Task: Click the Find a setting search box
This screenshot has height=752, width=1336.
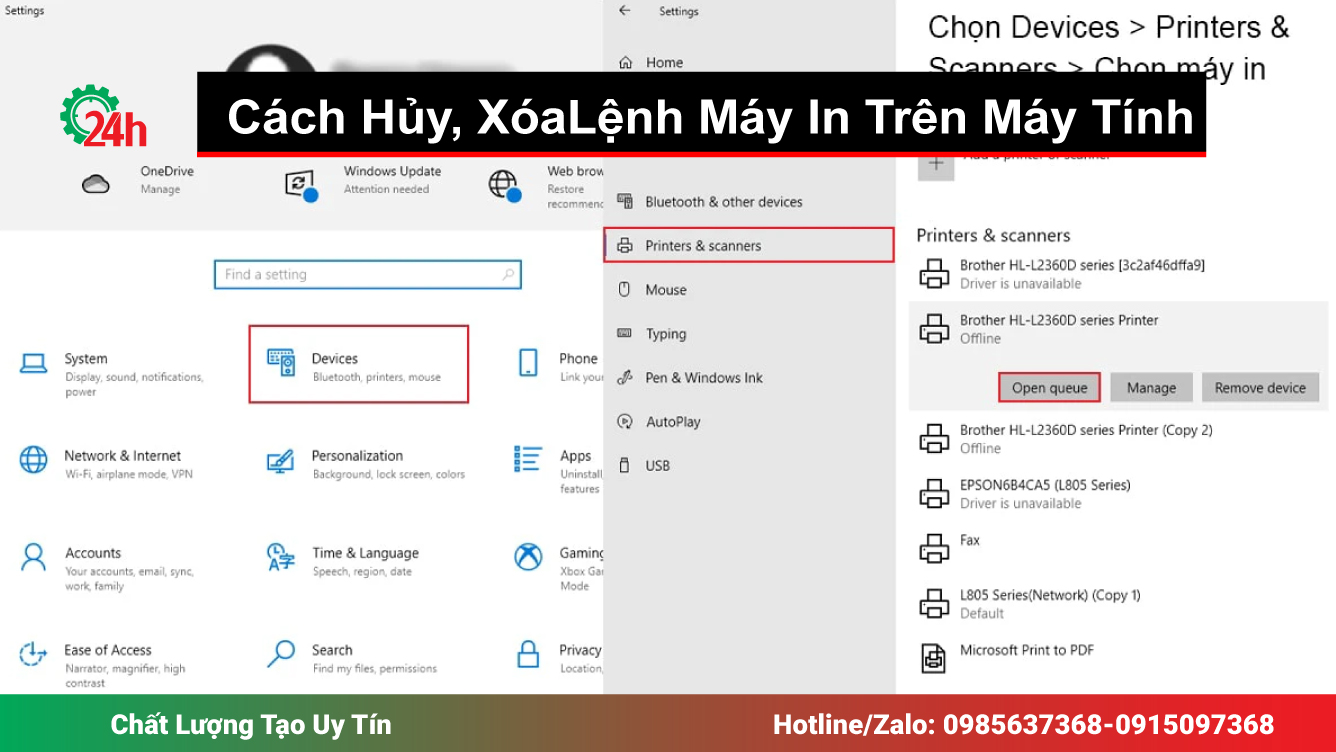Action: pyautogui.click(x=368, y=274)
